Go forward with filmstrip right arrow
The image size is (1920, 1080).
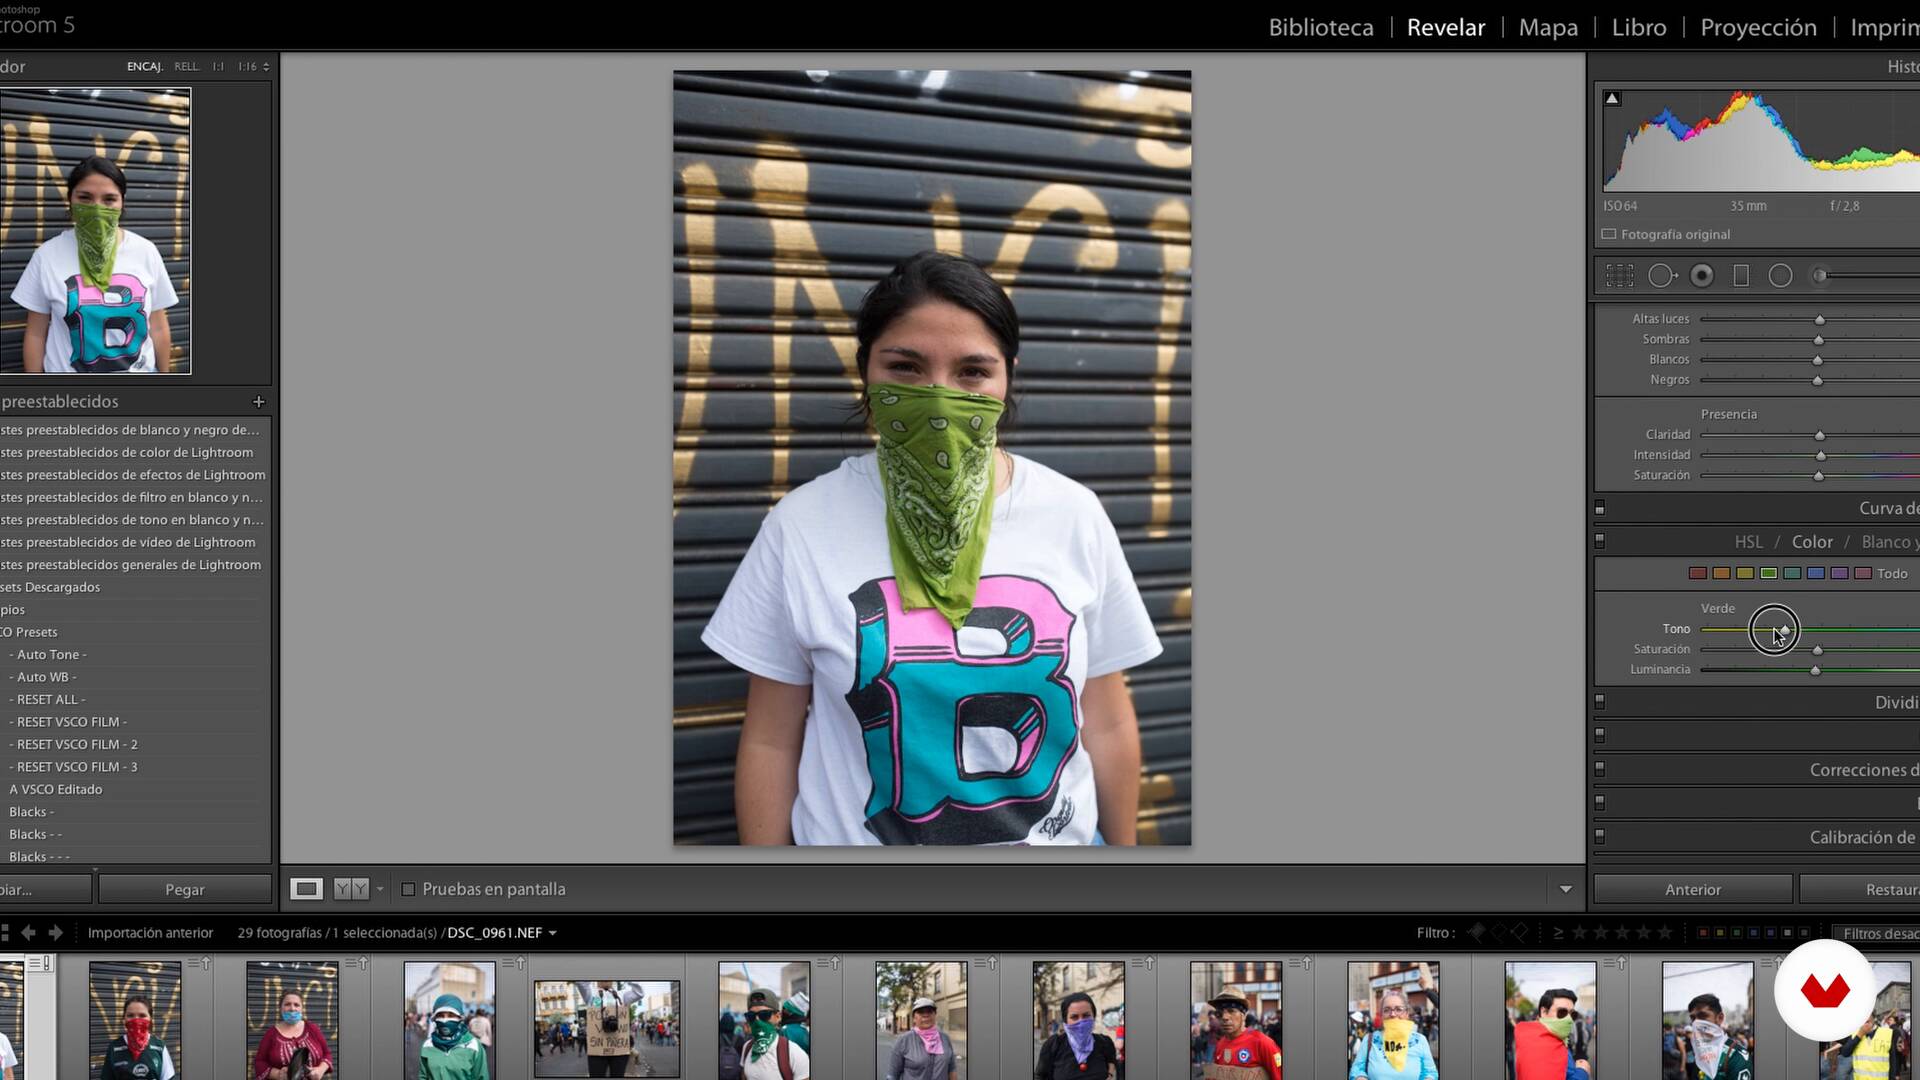coord(56,932)
